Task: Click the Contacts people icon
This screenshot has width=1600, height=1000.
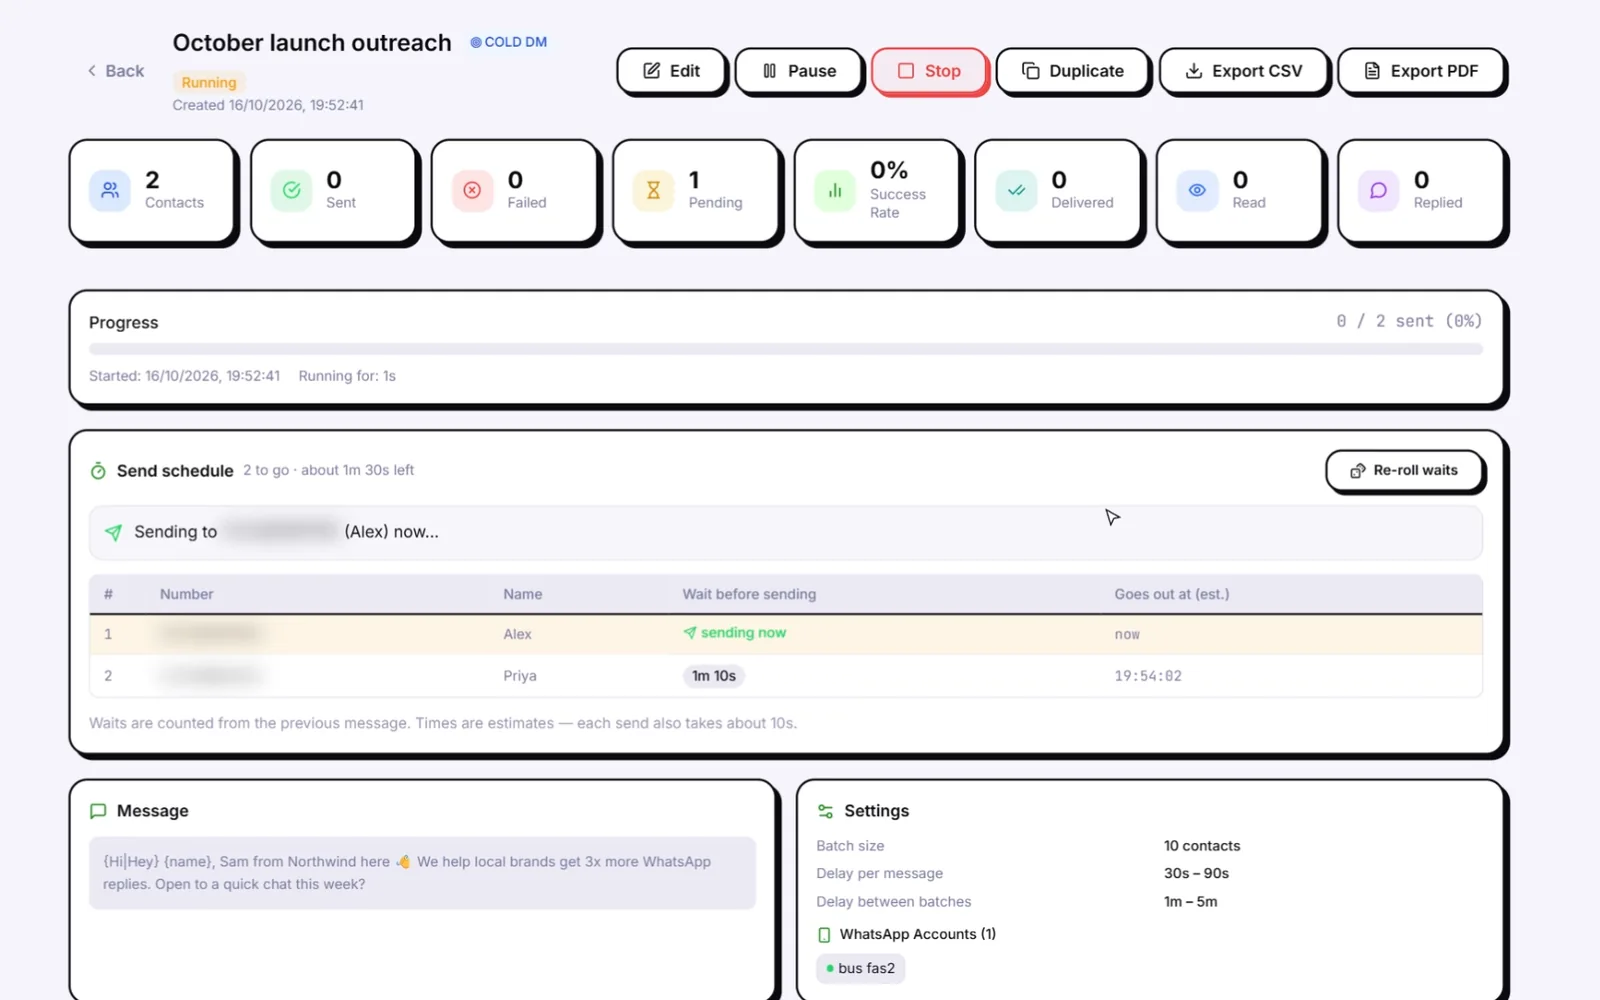Action: coord(110,190)
